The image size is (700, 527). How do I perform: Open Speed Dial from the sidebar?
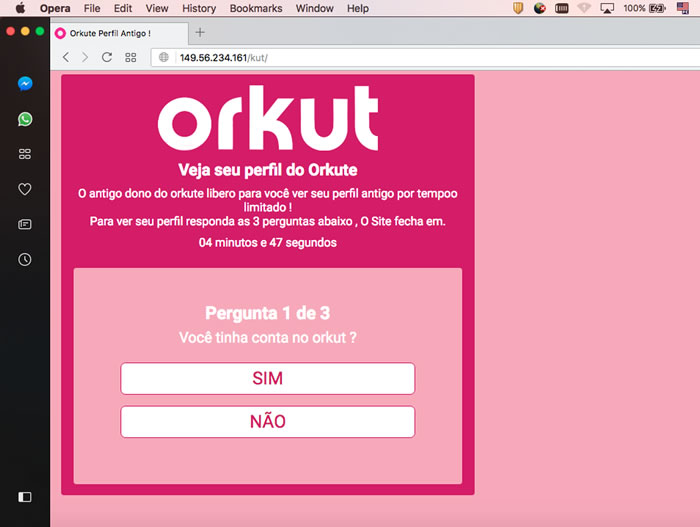point(25,154)
